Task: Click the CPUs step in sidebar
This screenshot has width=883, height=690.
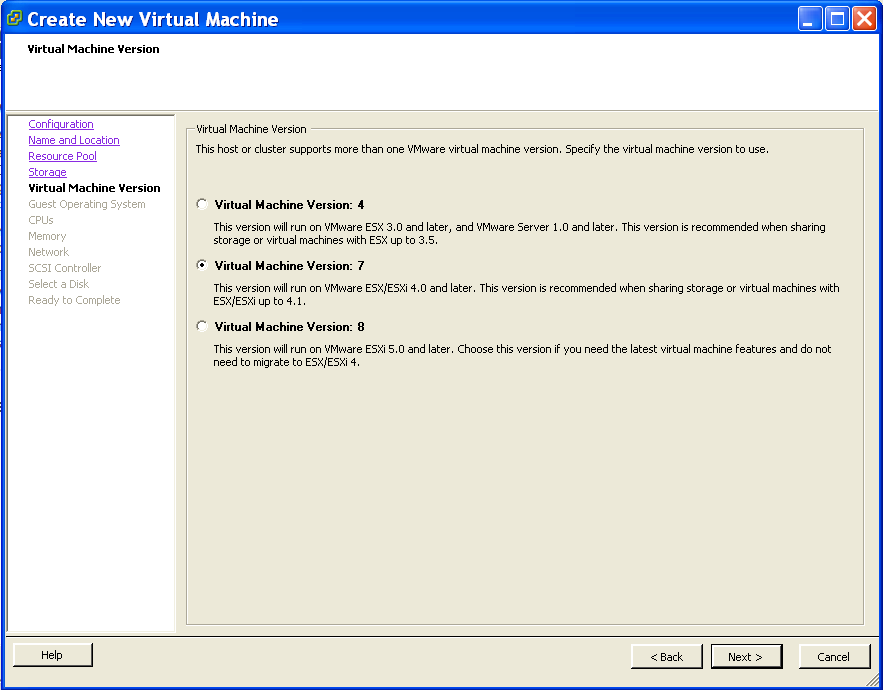Action: 41,220
